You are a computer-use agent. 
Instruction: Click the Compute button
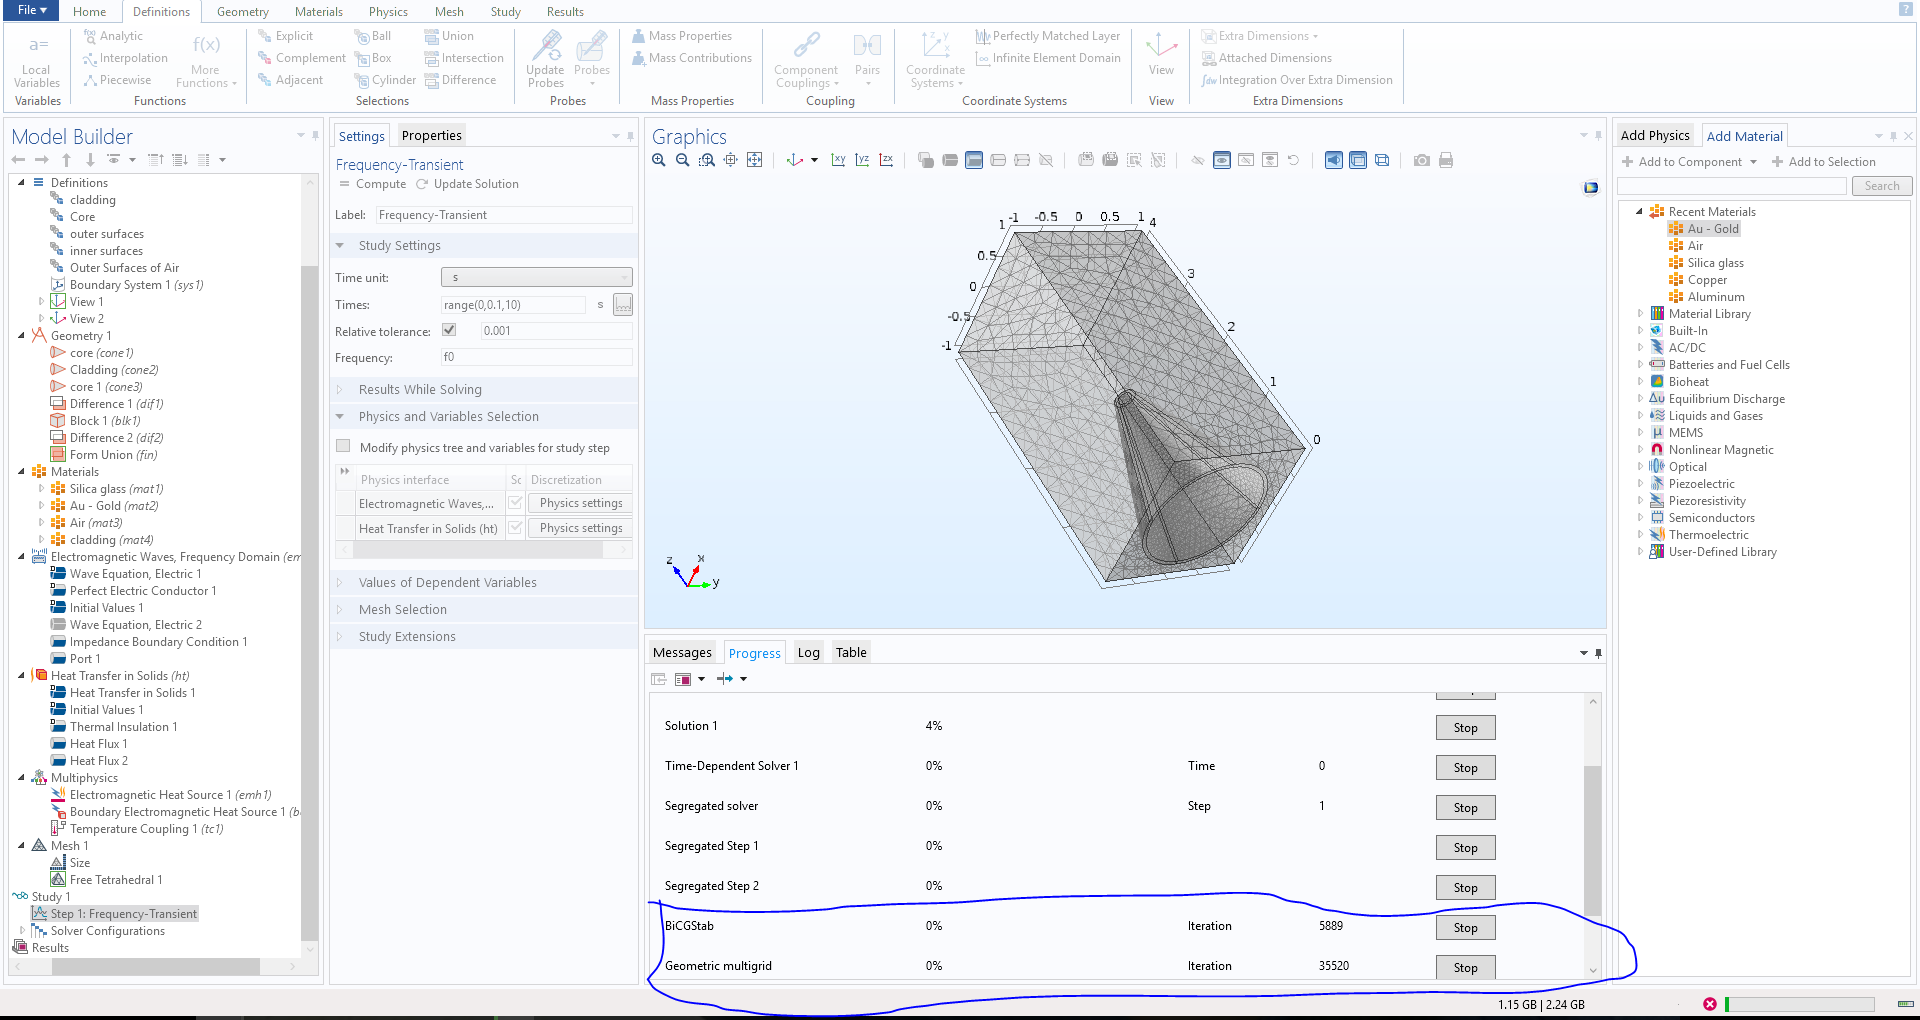373,184
